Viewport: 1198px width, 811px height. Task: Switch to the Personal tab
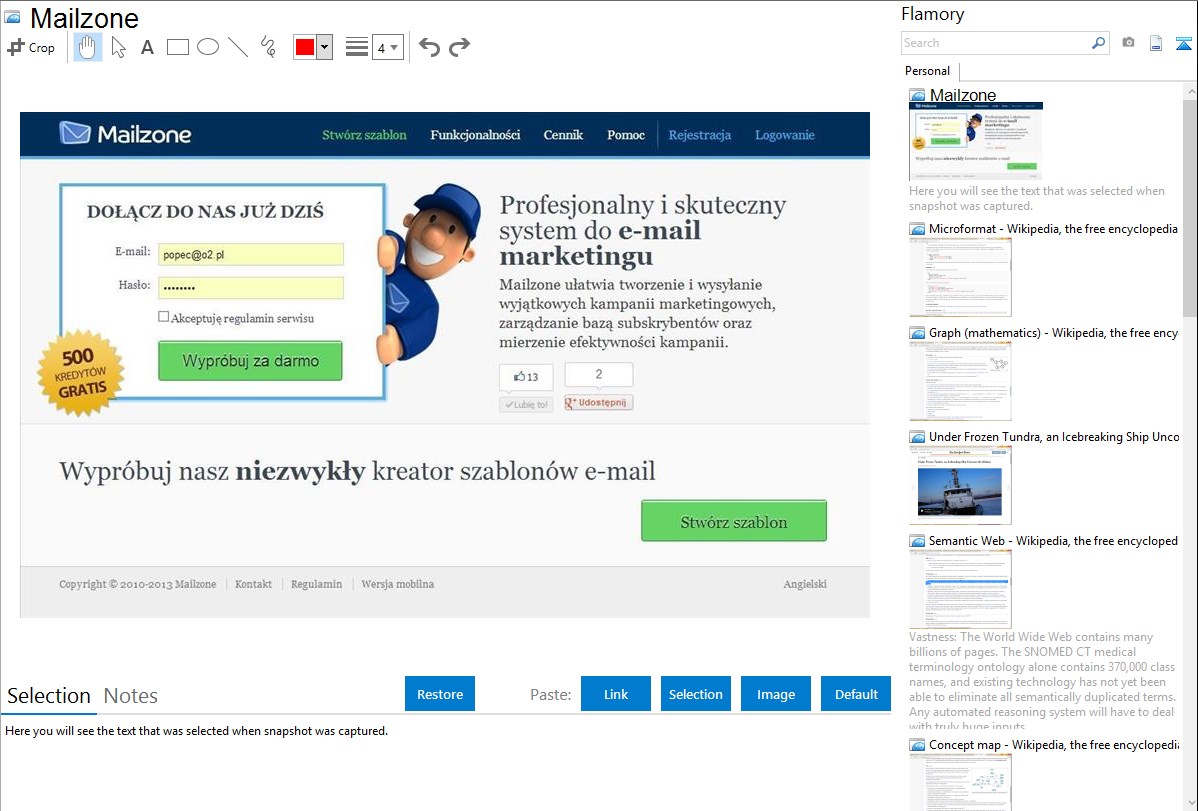pos(927,71)
